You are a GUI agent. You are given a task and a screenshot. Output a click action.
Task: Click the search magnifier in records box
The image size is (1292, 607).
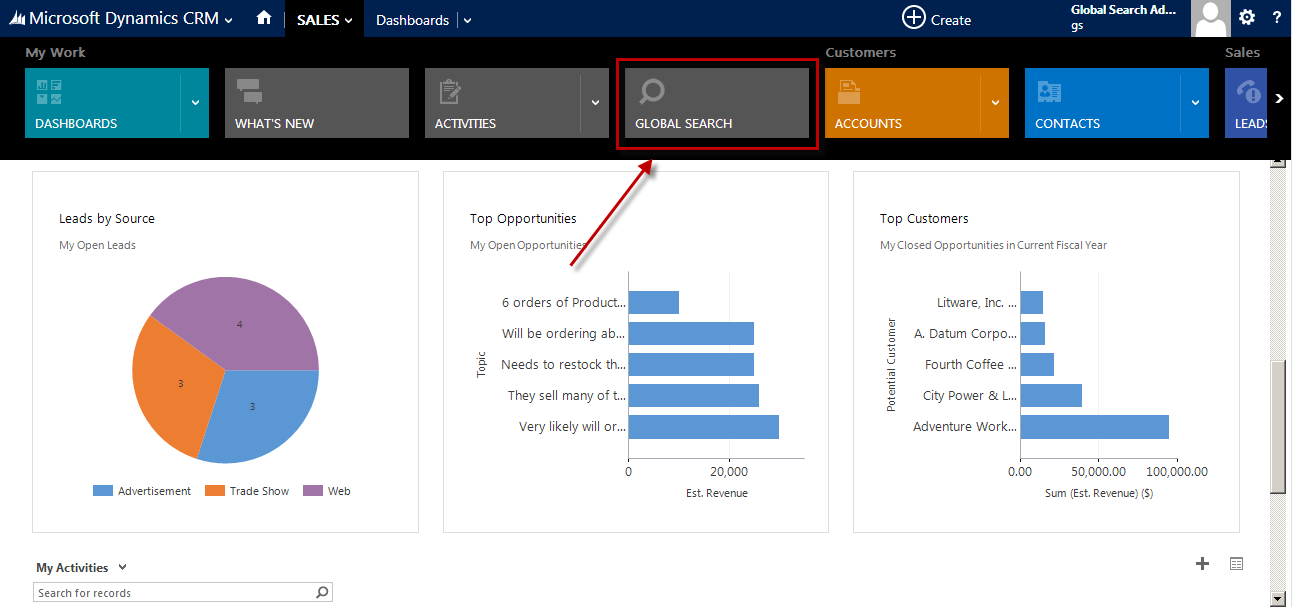[x=322, y=593]
